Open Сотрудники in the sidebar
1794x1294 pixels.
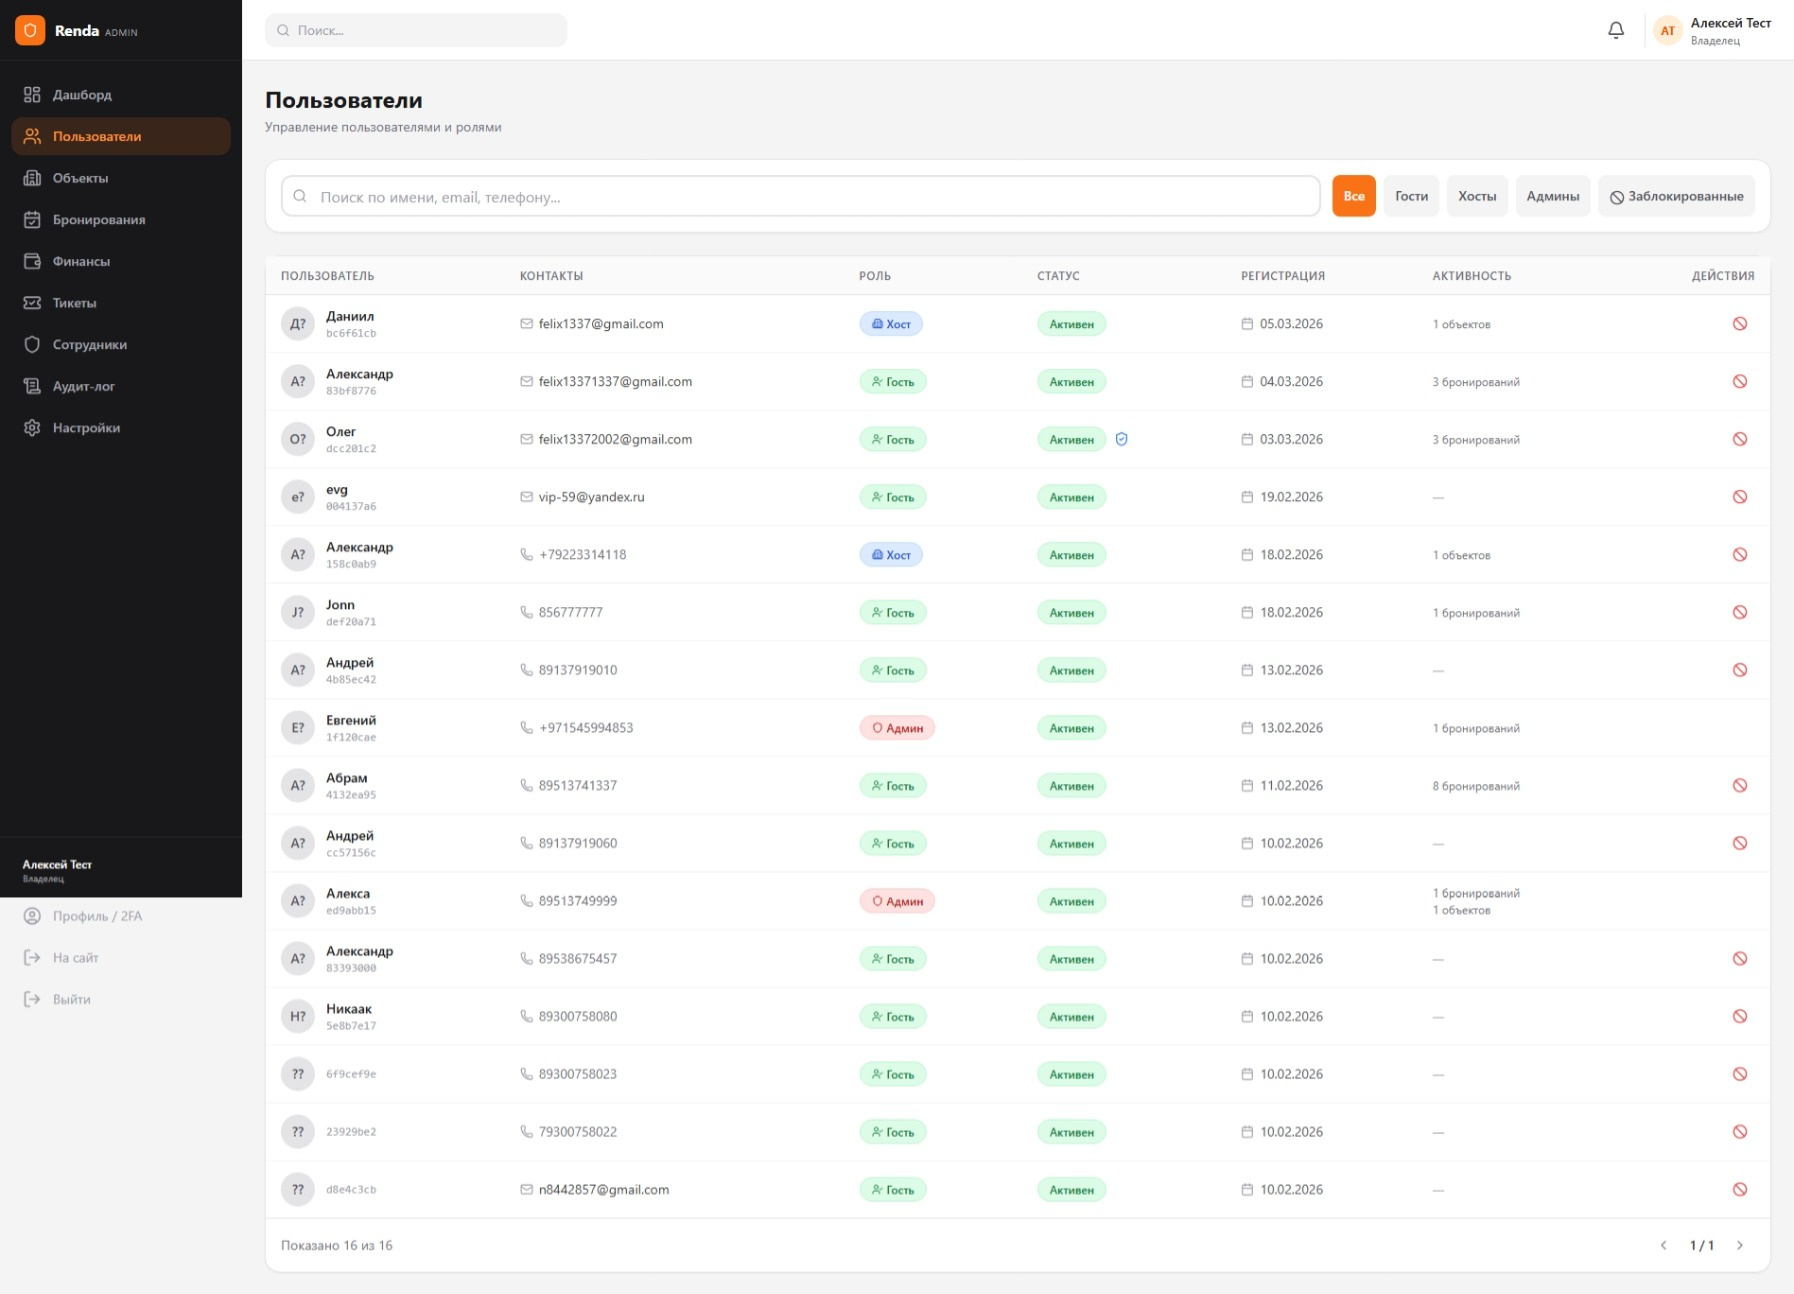[x=120, y=345]
